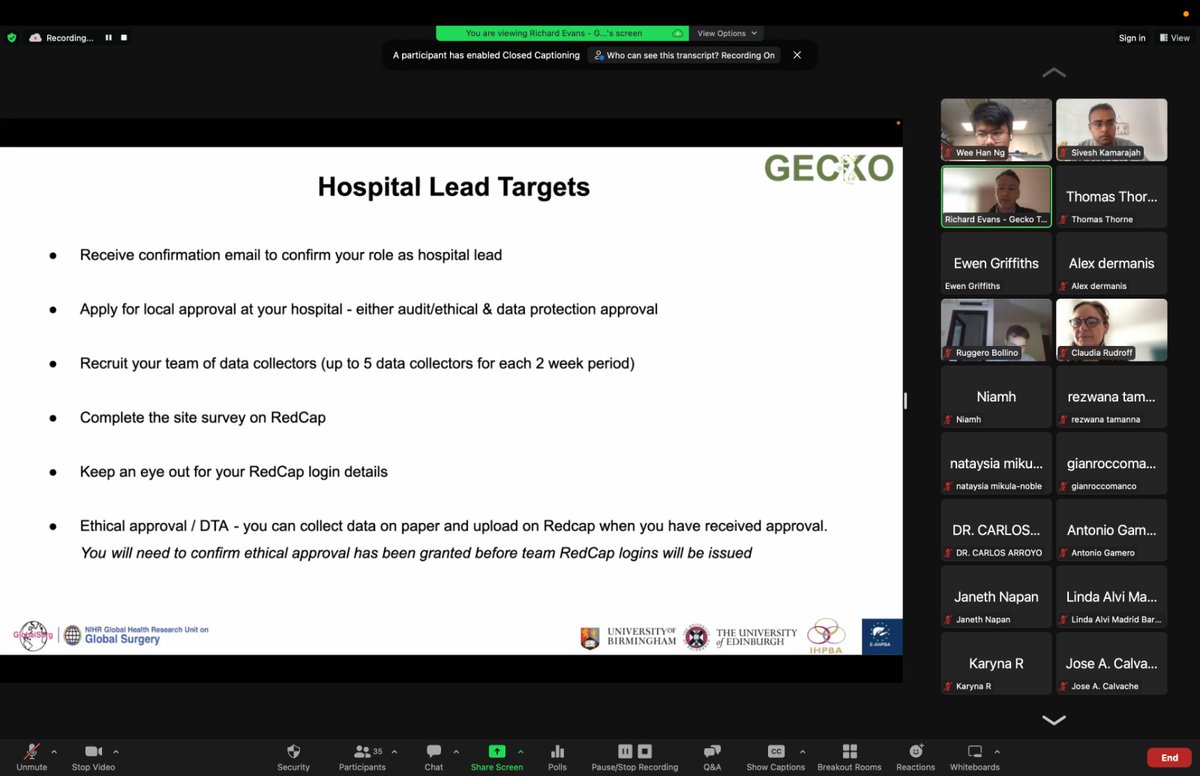Screen dimensions: 1200x776
Task: Select DR. CARLOS ARROYO participant tile
Action: click(x=996, y=530)
